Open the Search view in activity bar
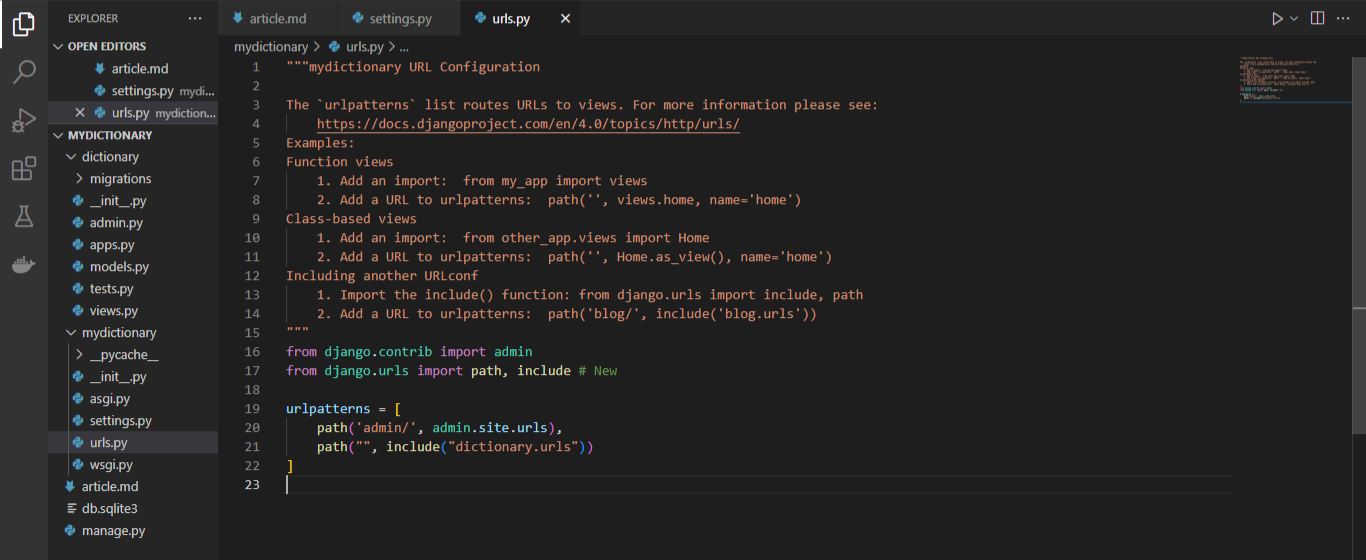Image resolution: width=1366 pixels, height=560 pixels. (x=24, y=72)
